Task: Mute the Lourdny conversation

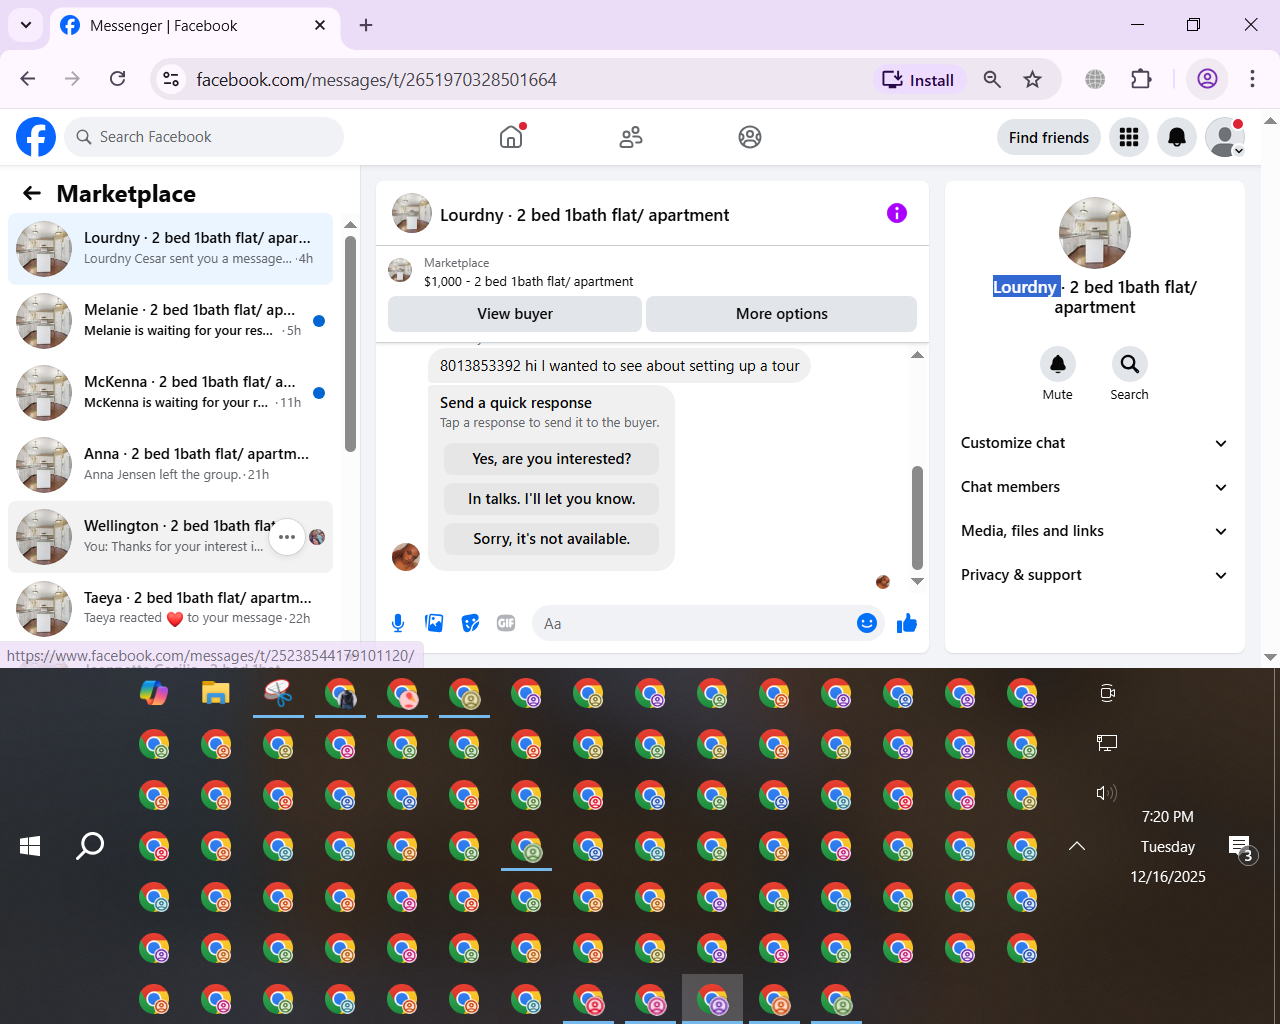Action: click(x=1058, y=364)
